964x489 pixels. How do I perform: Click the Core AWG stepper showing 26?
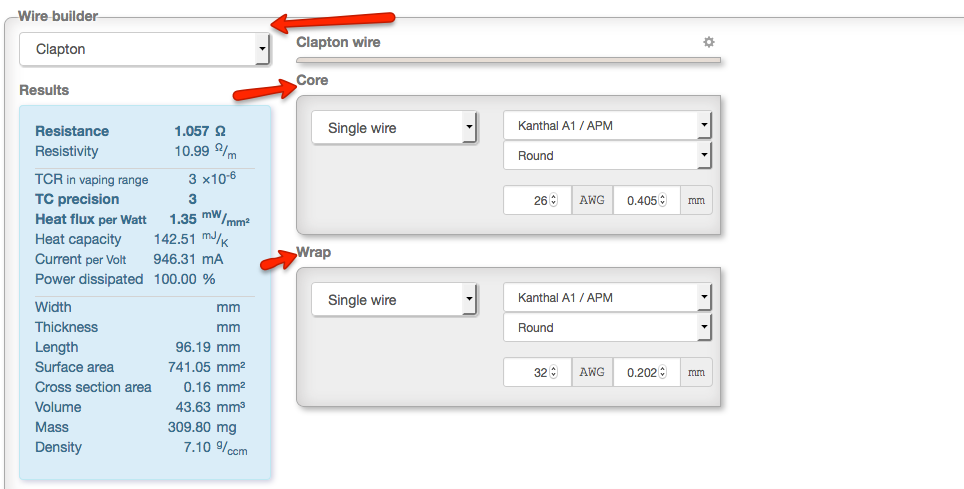[x=553, y=200]
